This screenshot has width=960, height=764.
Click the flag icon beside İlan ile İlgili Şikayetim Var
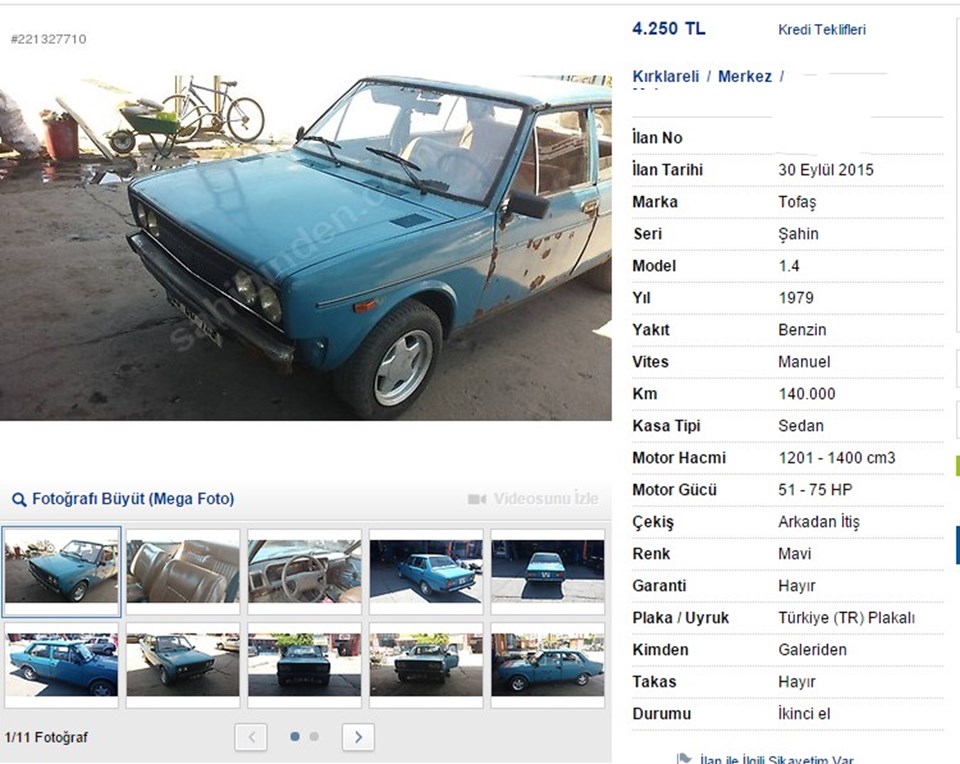[x=684, y=758]
